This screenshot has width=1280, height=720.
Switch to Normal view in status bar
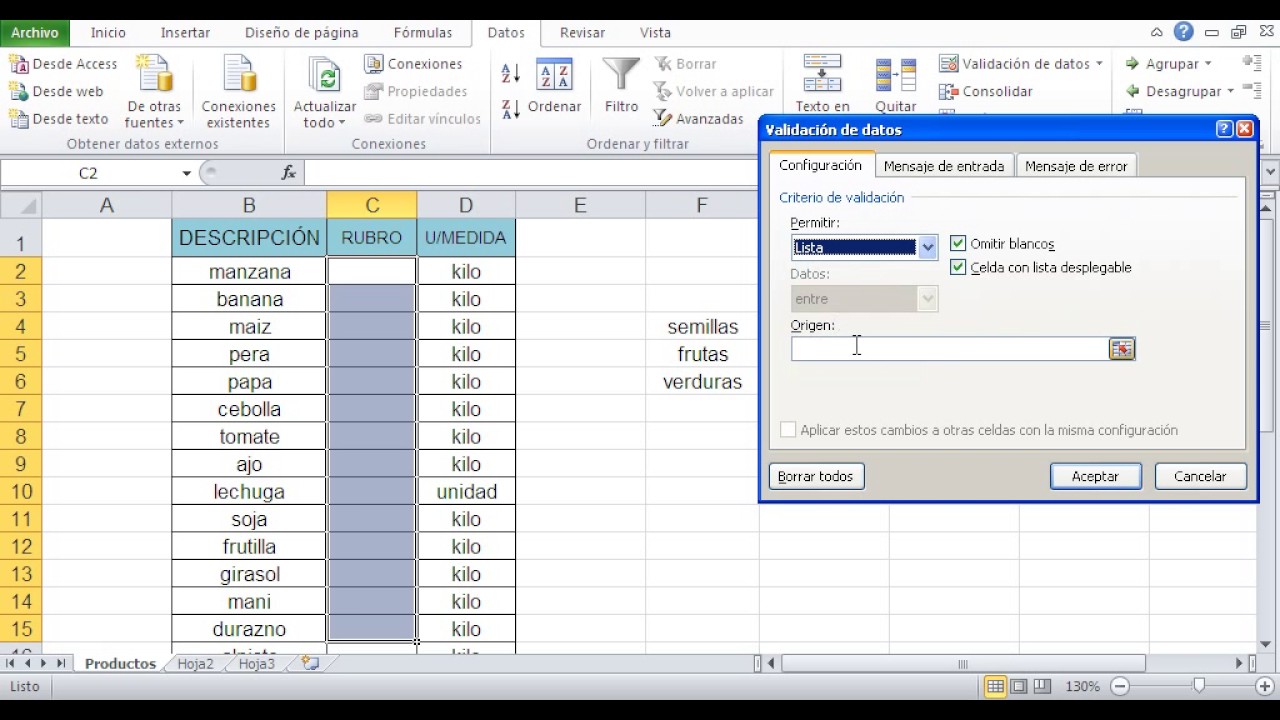pos(995,687)
